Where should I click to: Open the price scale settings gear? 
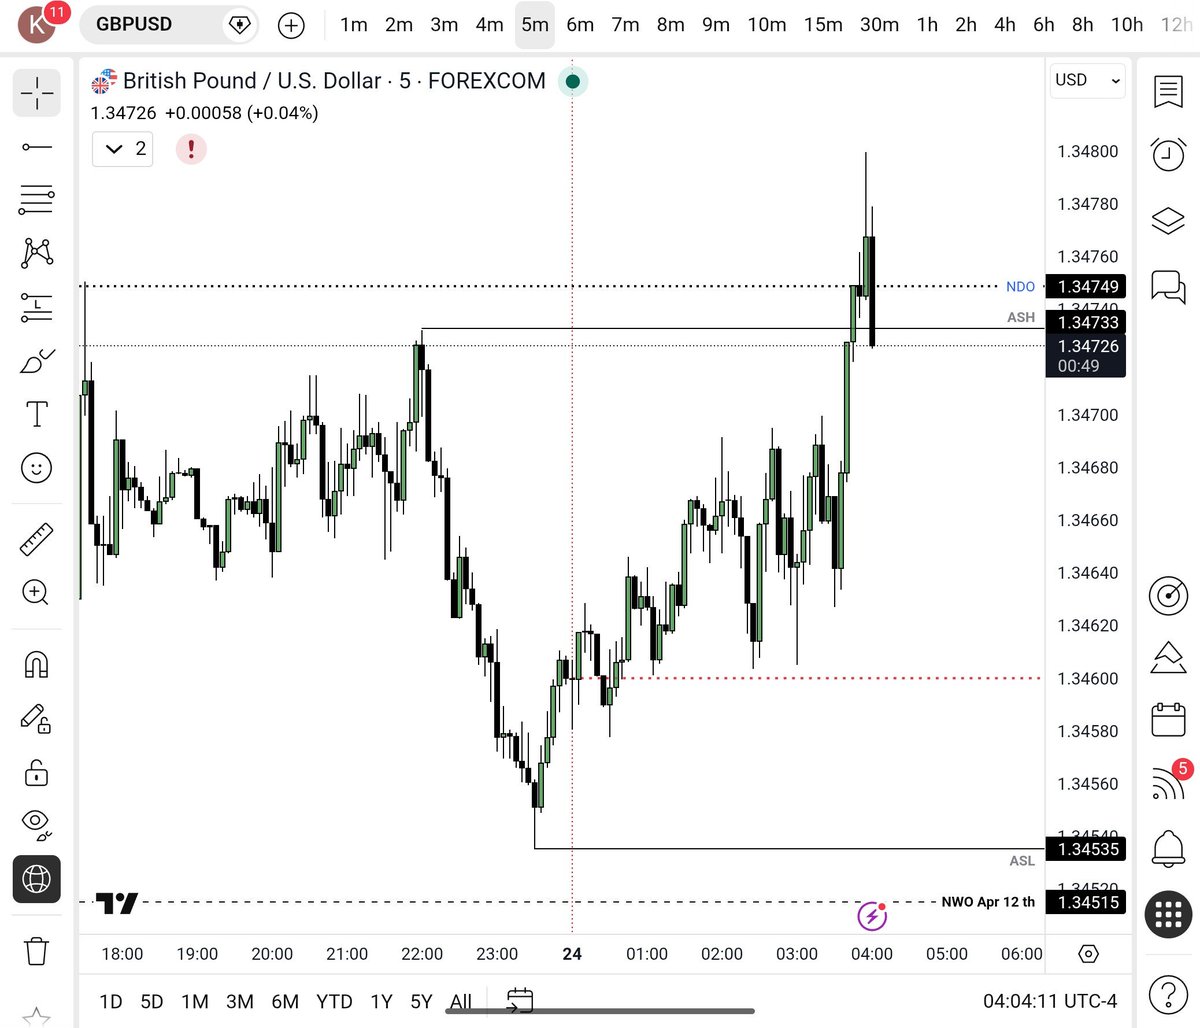1089,954
